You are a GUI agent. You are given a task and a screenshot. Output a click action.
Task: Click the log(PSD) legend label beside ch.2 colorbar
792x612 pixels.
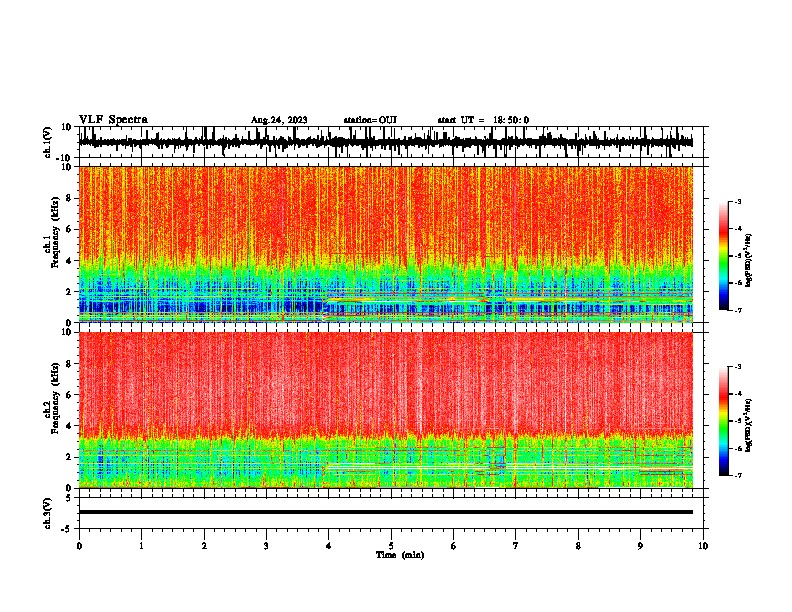point(749,425)
